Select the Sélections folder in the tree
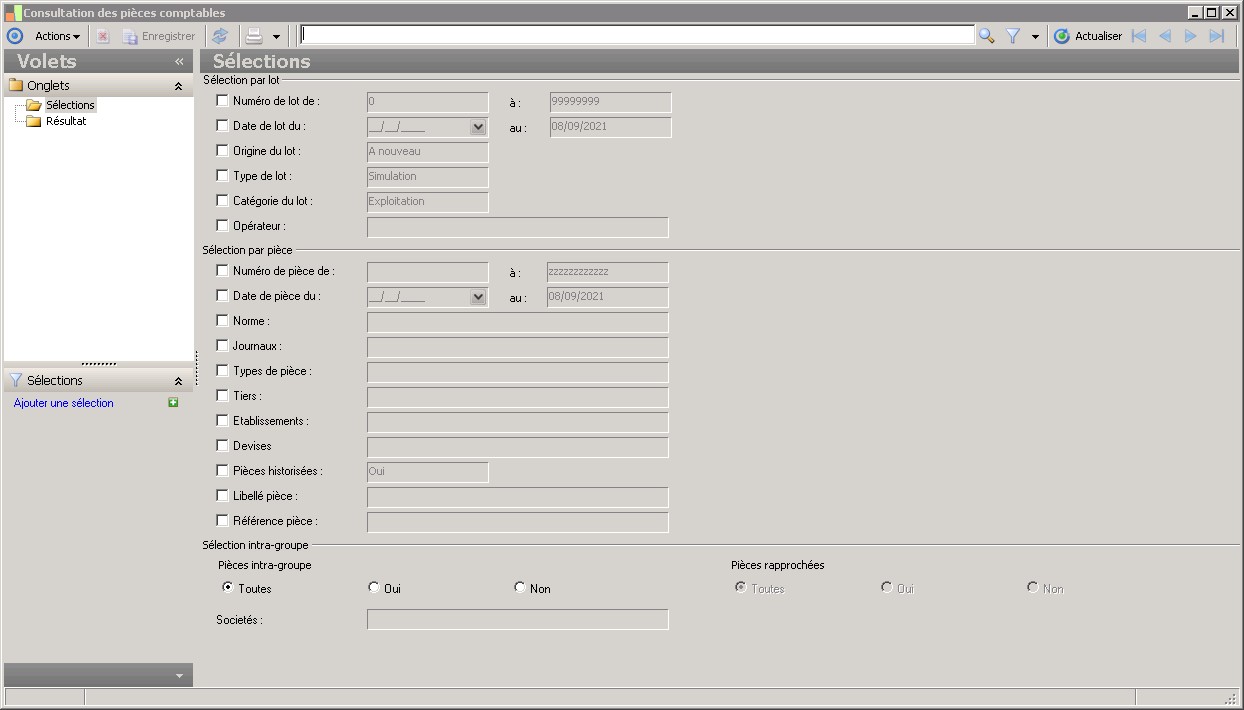 (x=70, y=105)
